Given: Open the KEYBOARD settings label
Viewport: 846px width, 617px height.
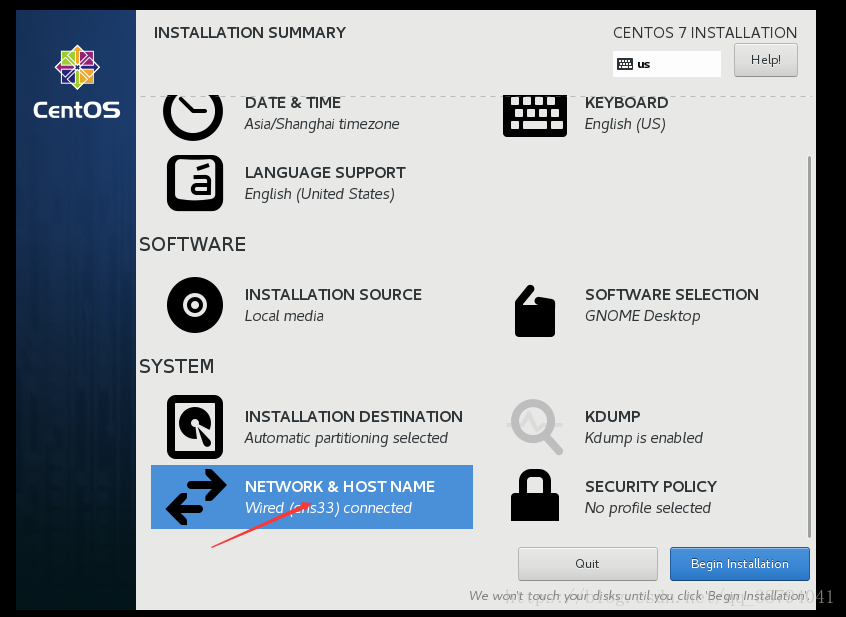Looking at the screenshot, I should point(626,102).
